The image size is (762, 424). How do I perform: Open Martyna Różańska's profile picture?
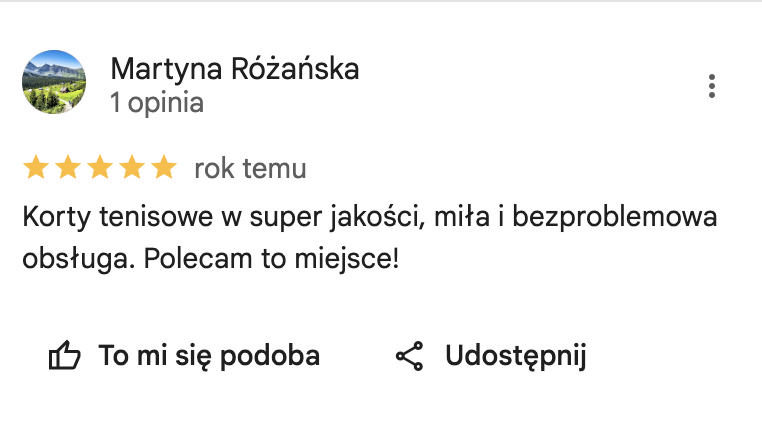(x=54, y=82)
